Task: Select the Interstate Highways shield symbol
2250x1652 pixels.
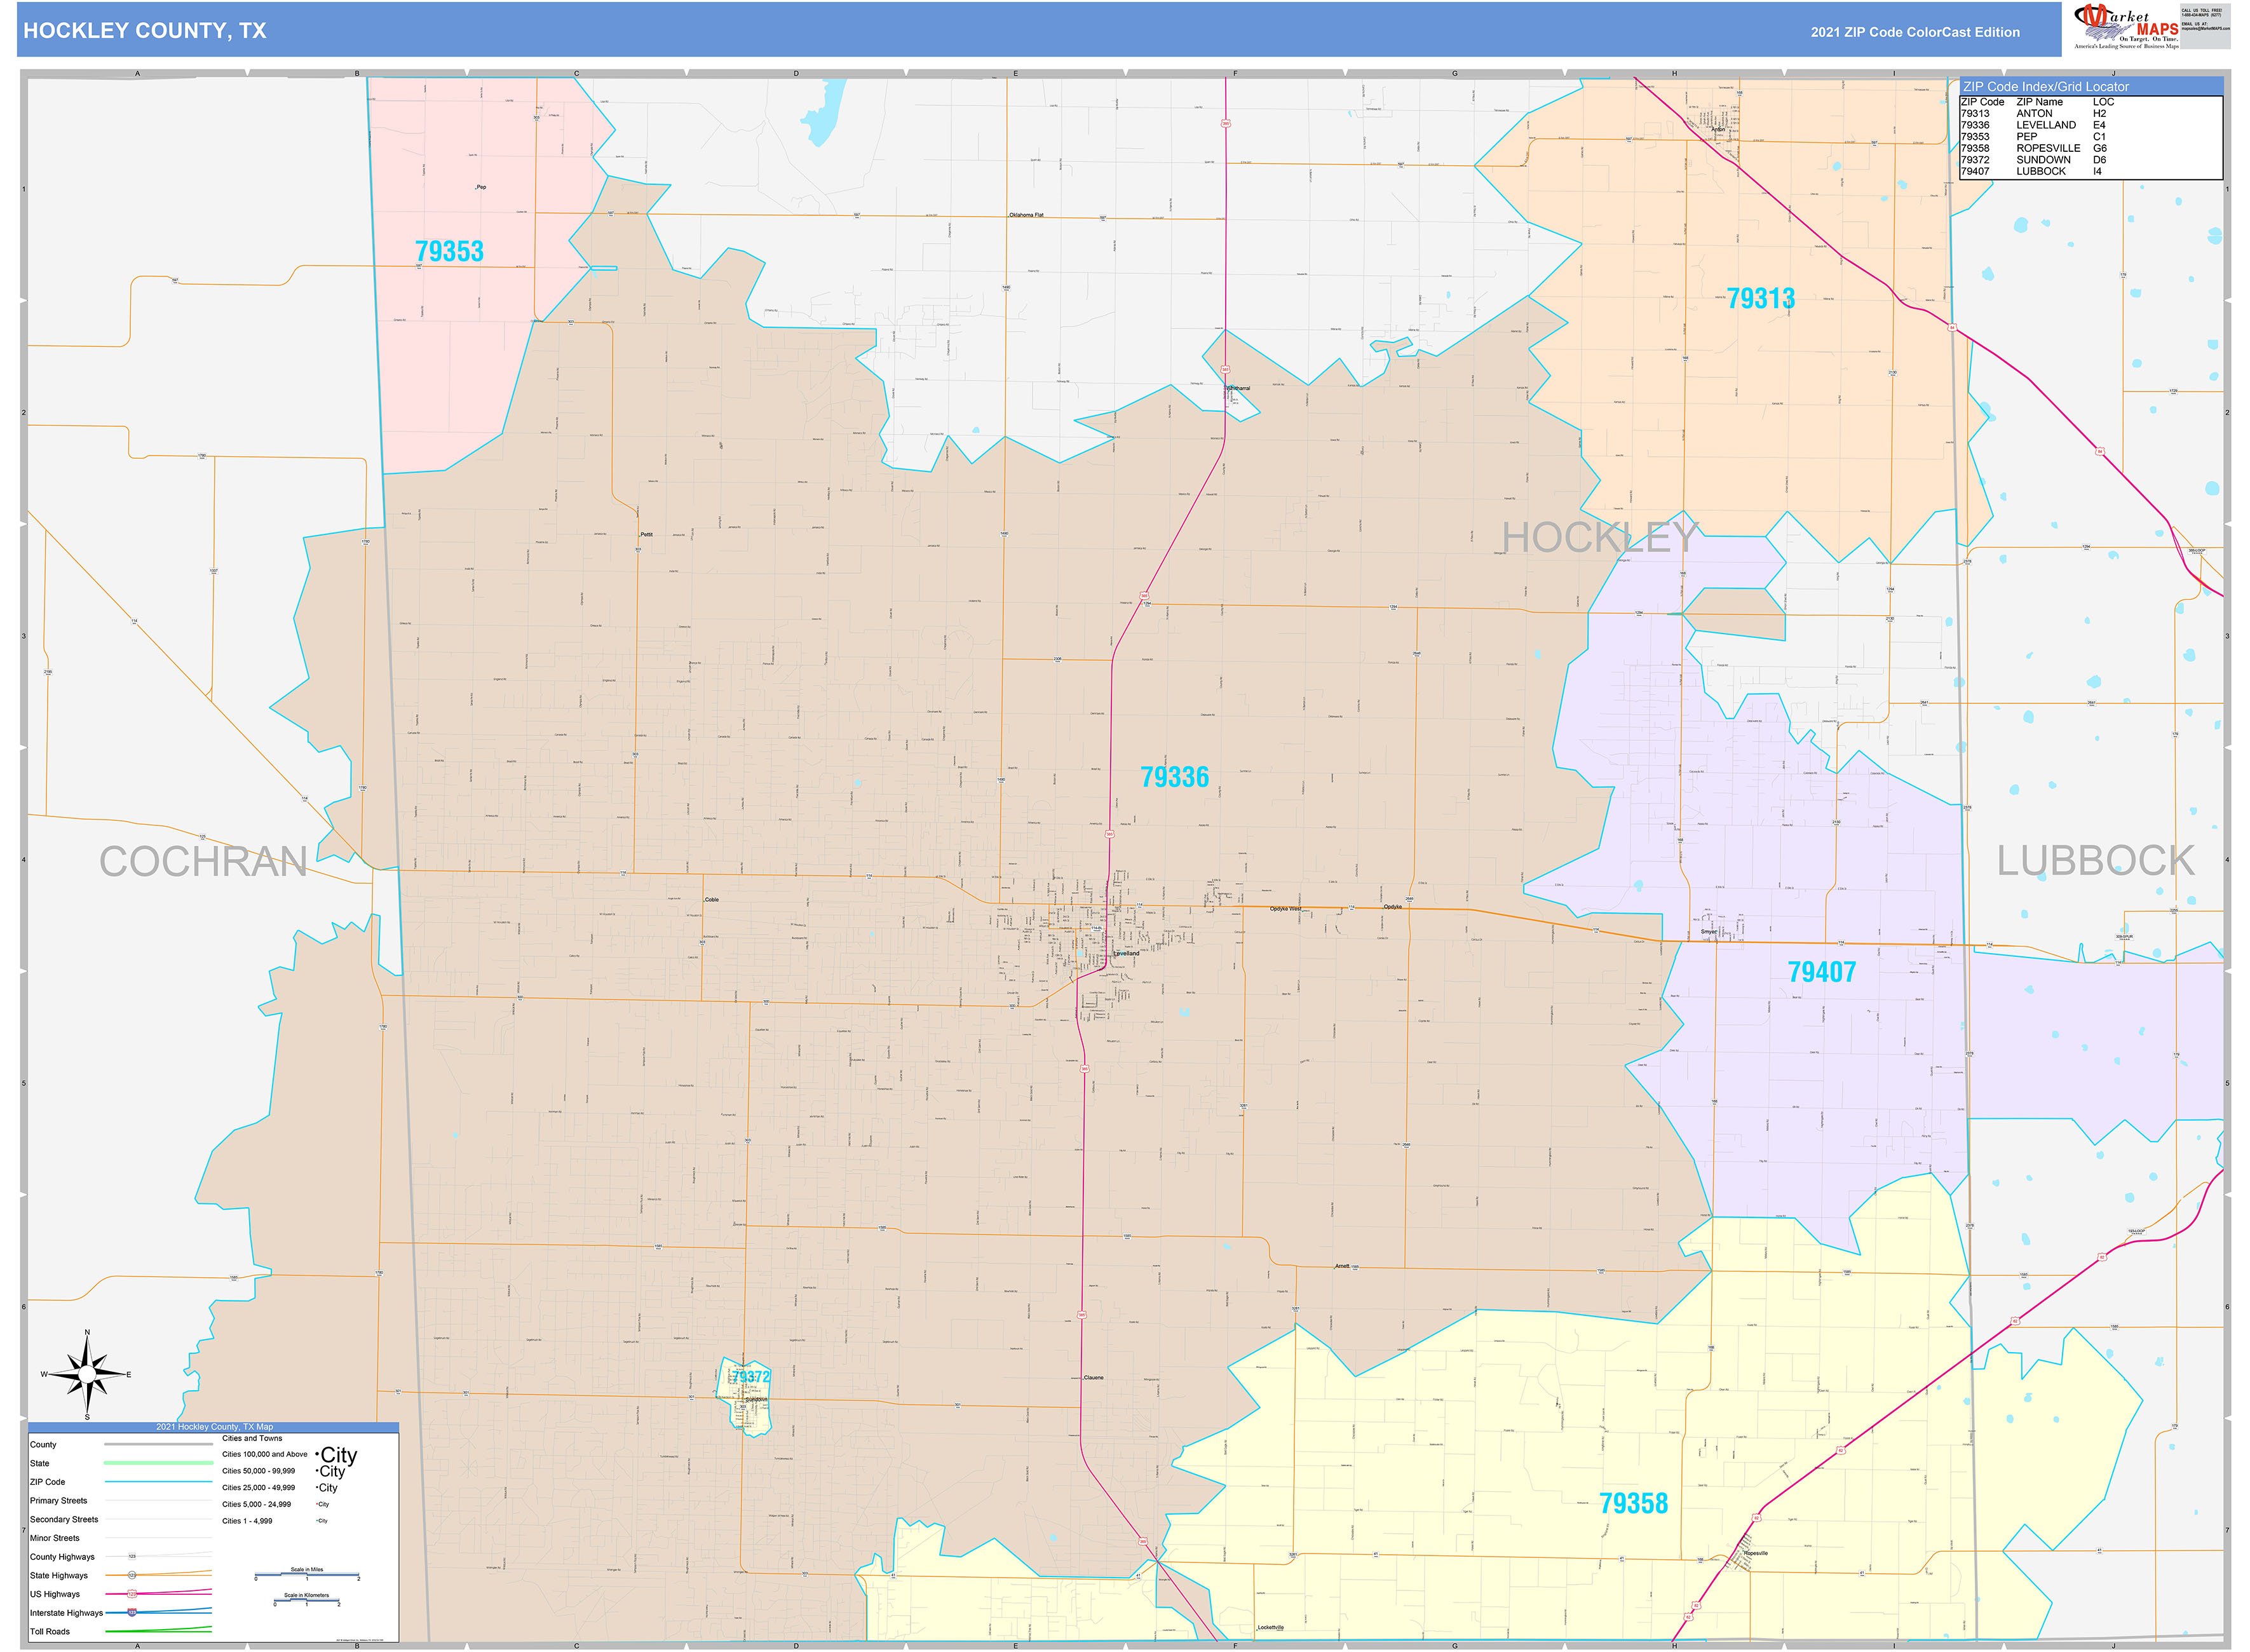Action: tap(132, 1612)
